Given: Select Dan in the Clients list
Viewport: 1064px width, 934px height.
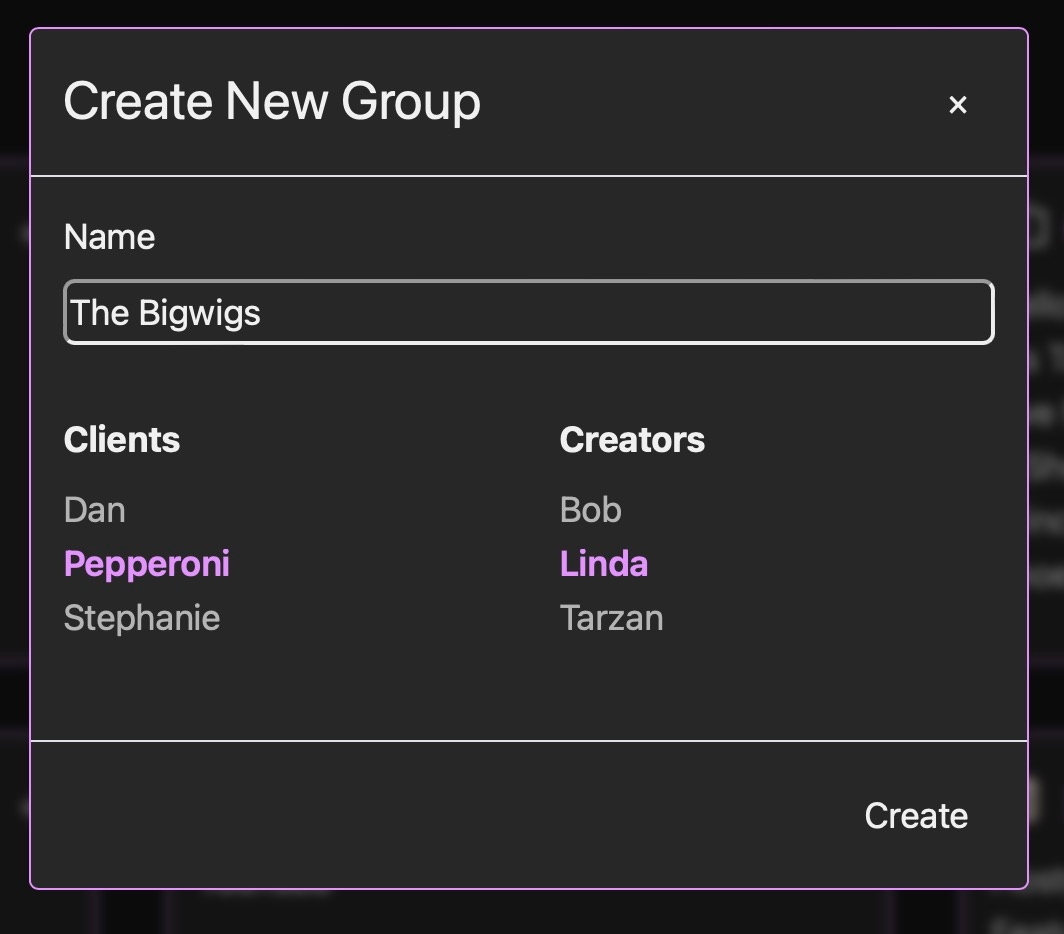Looking at the screenshot, I should pos(94,510).
